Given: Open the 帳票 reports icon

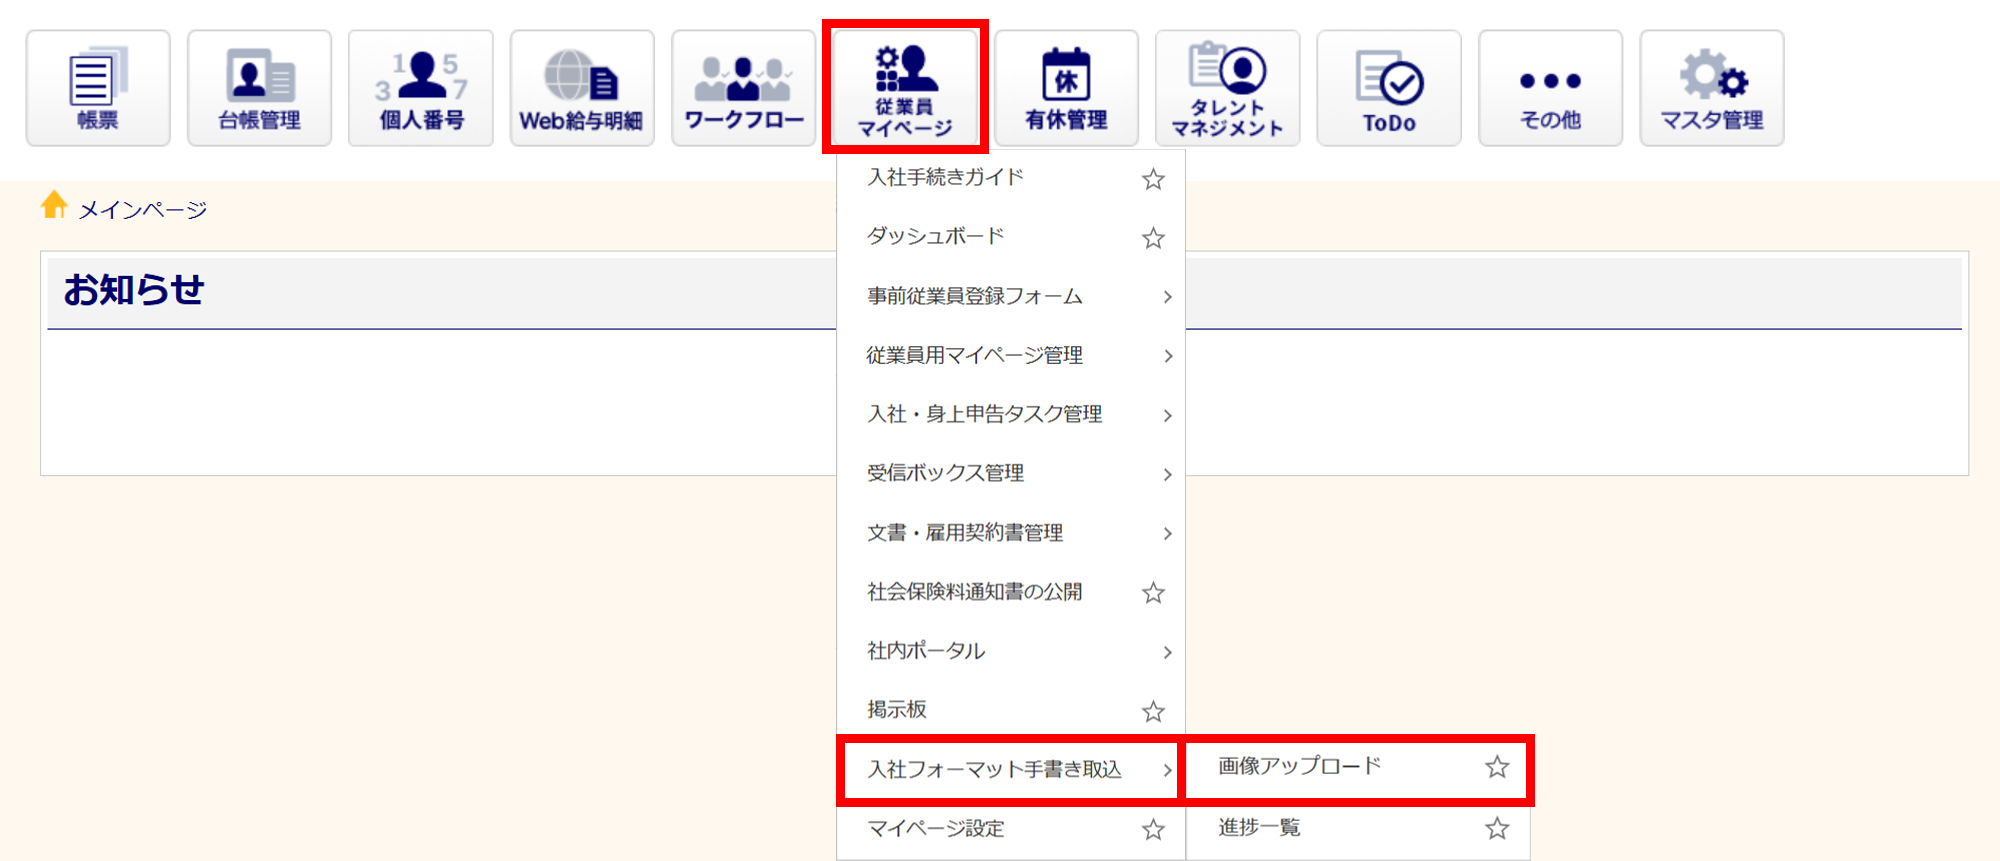Looking at the screenshot, I should (x=98, y=88).
